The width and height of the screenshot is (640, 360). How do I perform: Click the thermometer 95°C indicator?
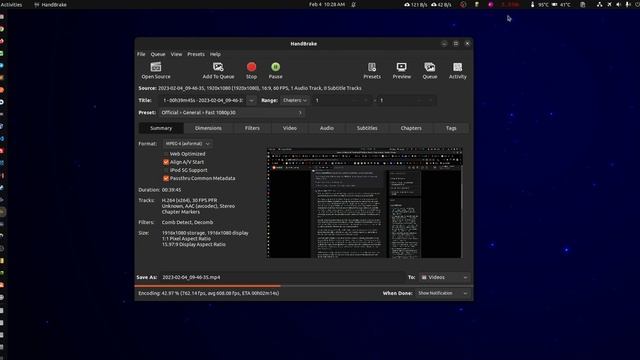point(540,4)
